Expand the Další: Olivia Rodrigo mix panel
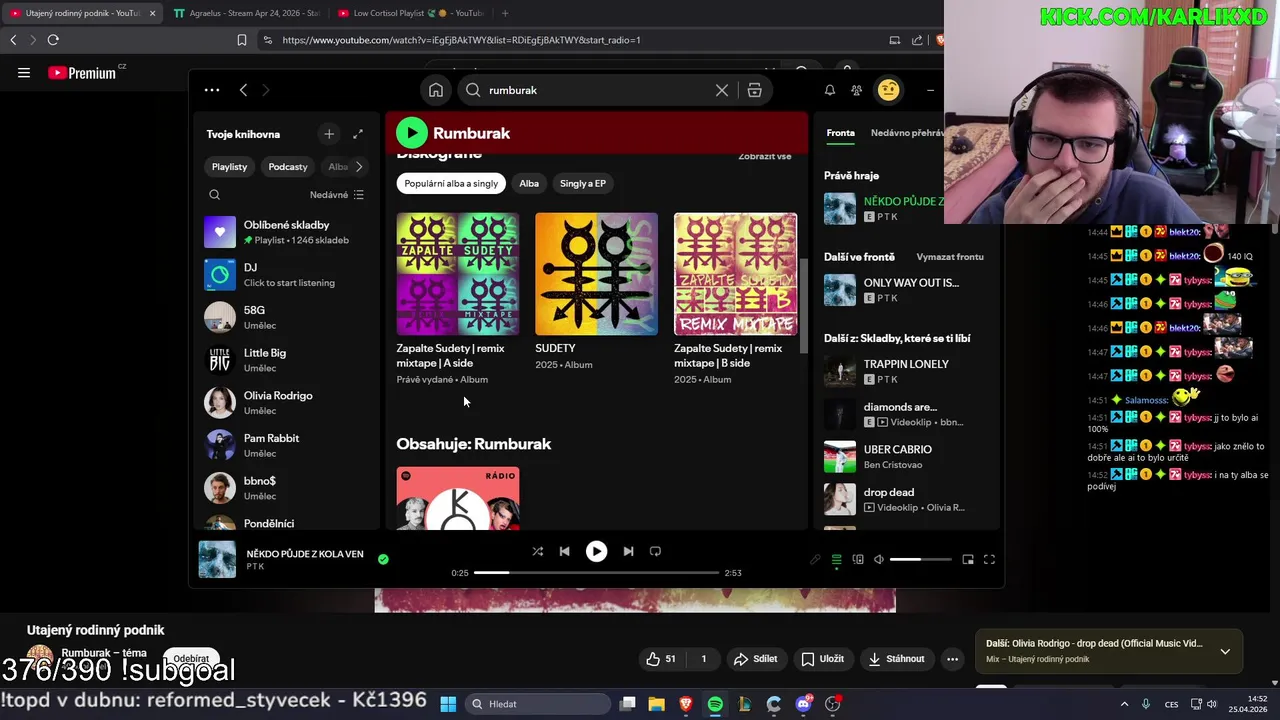The width and height of the screenshot is (1280, 720). pyautogui.click(x=1225, y=651)
